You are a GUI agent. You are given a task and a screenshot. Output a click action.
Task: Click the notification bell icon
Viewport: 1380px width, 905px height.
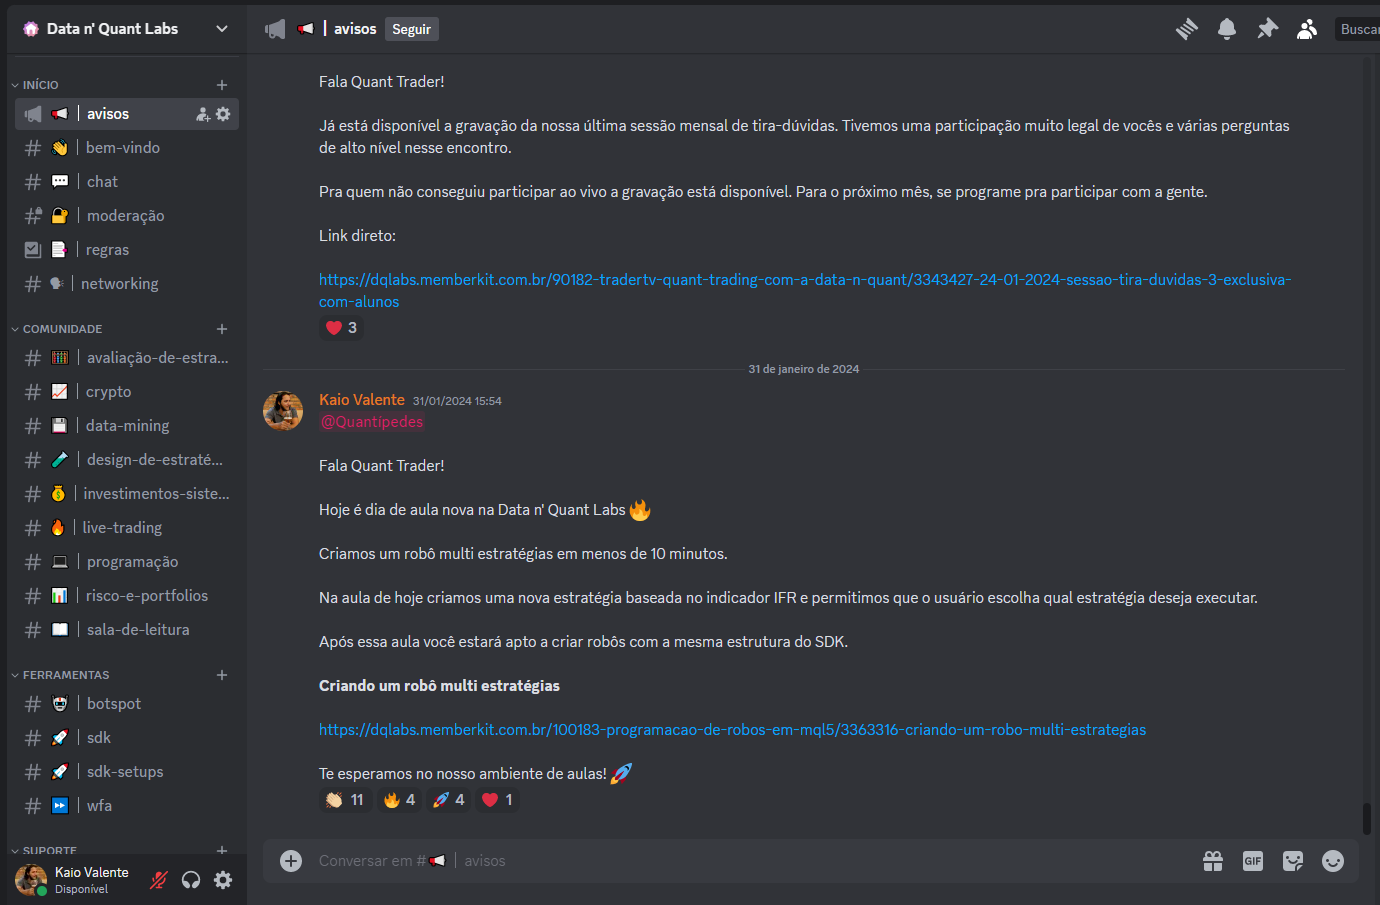[x=1227, y=29]
